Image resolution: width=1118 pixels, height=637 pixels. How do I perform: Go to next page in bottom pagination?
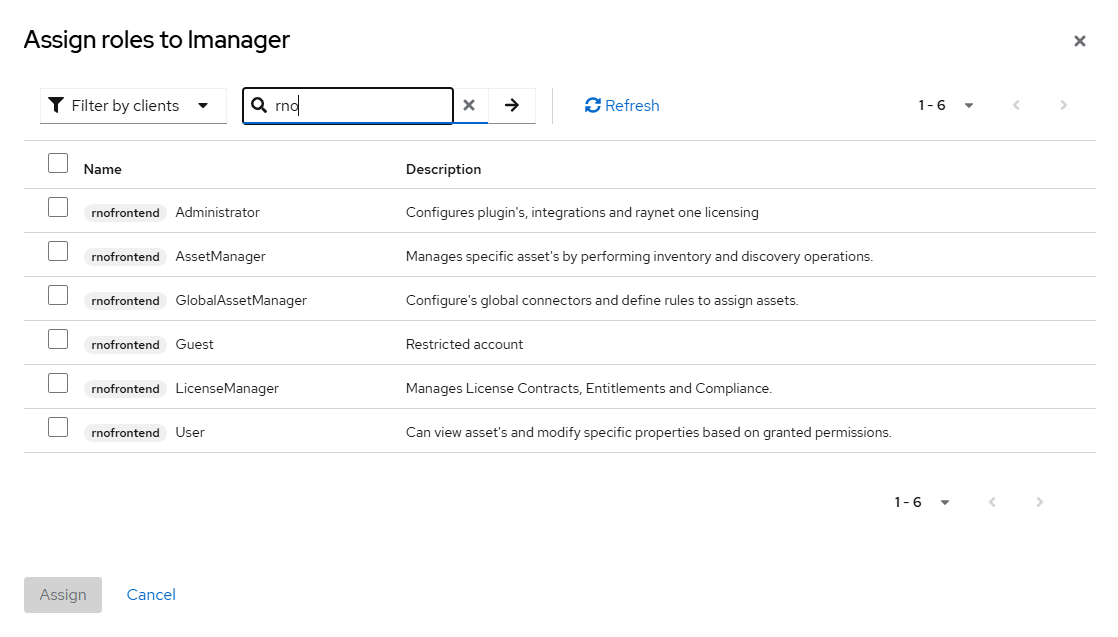click(x=1040, y=502)
